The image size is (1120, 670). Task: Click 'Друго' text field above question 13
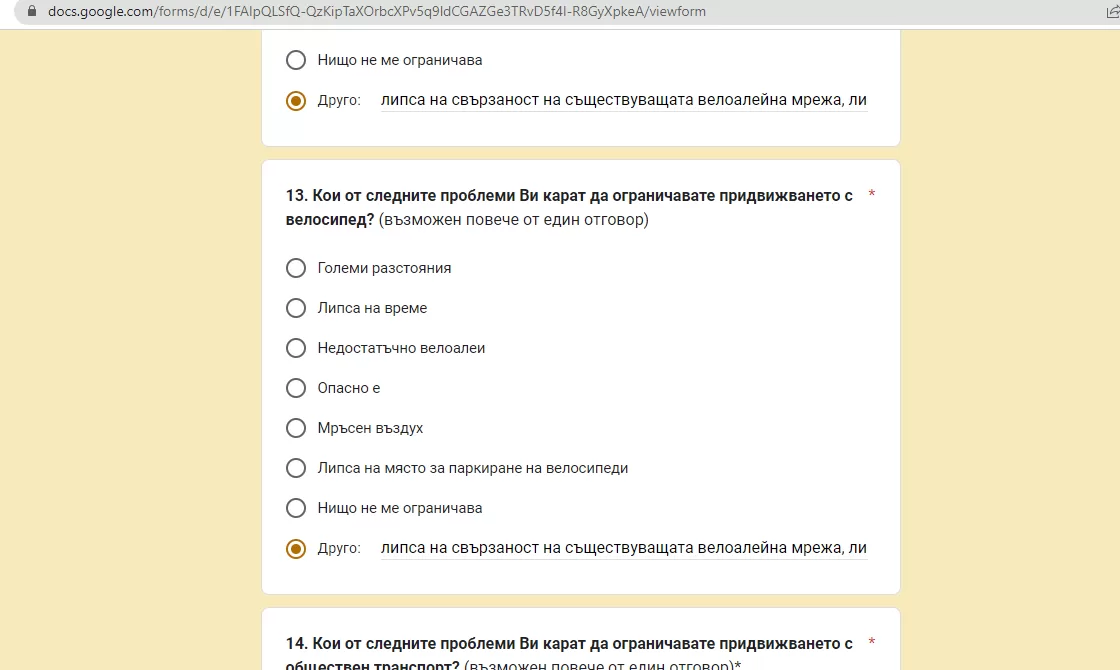pos(624,100)
